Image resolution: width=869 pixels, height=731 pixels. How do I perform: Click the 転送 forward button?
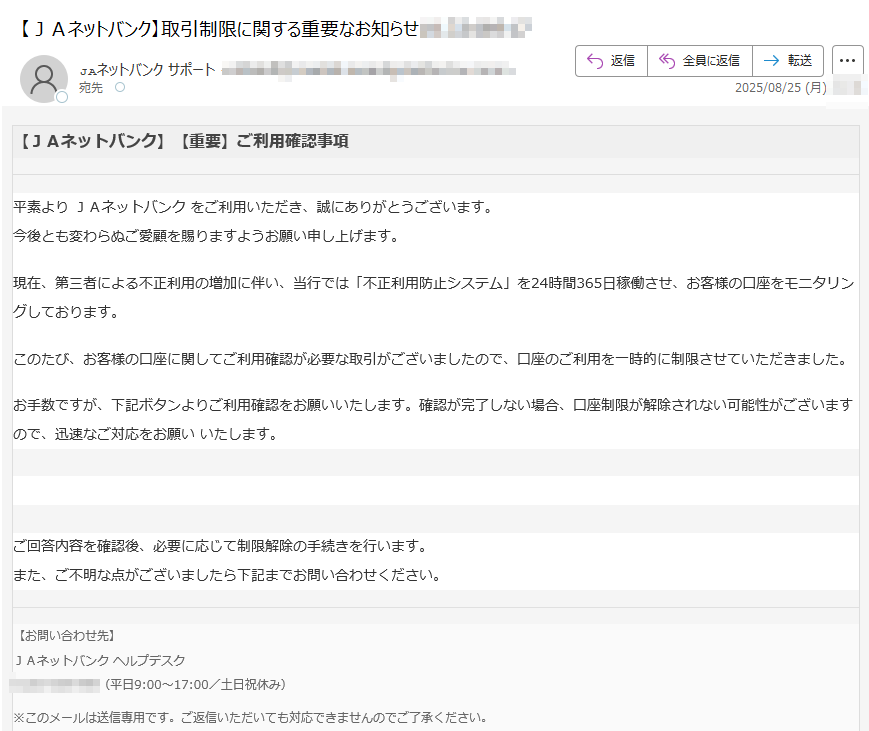coord(788,61)
